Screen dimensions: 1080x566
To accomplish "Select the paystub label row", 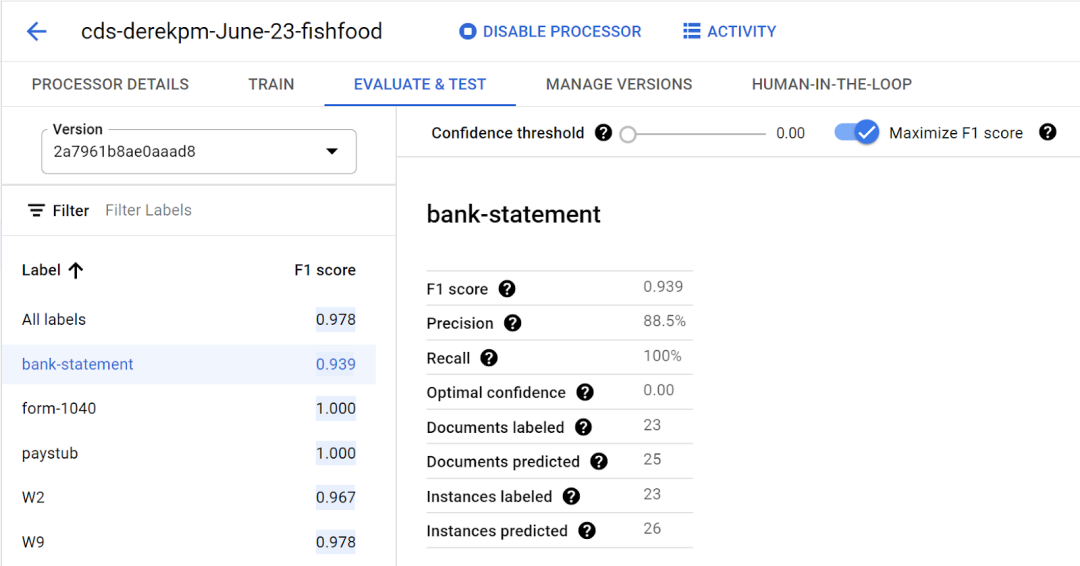I will tap(189, 453).
